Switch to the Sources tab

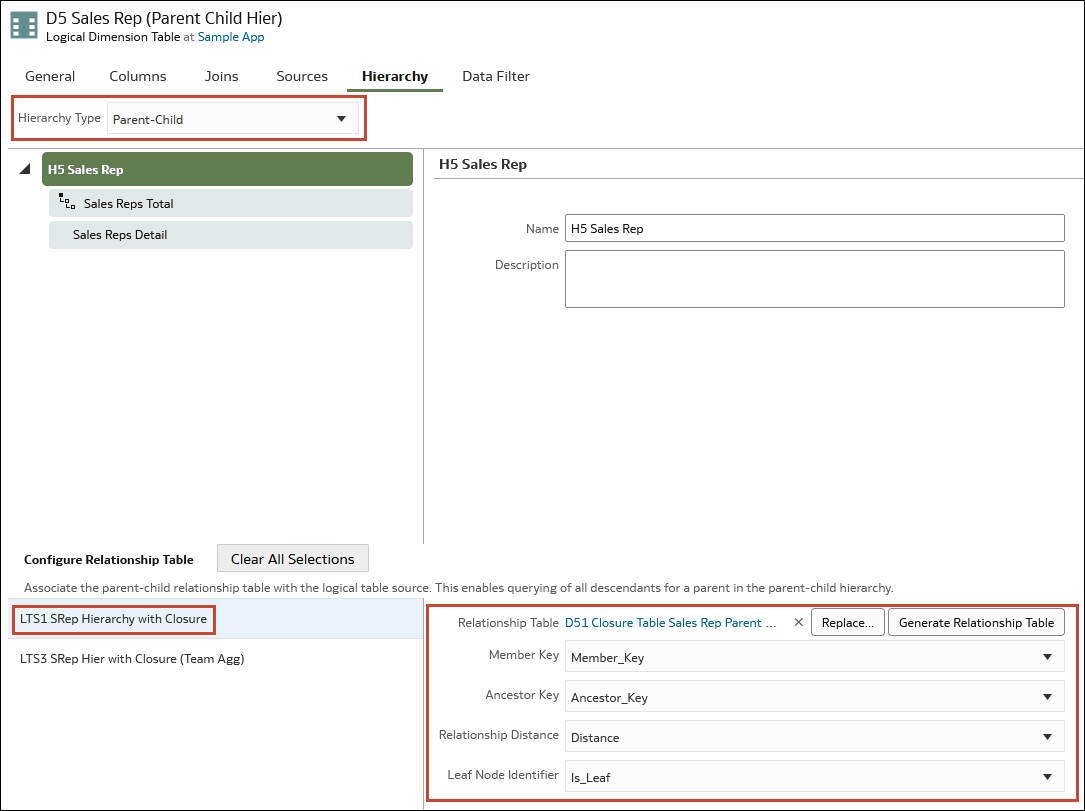coord(302,76)
